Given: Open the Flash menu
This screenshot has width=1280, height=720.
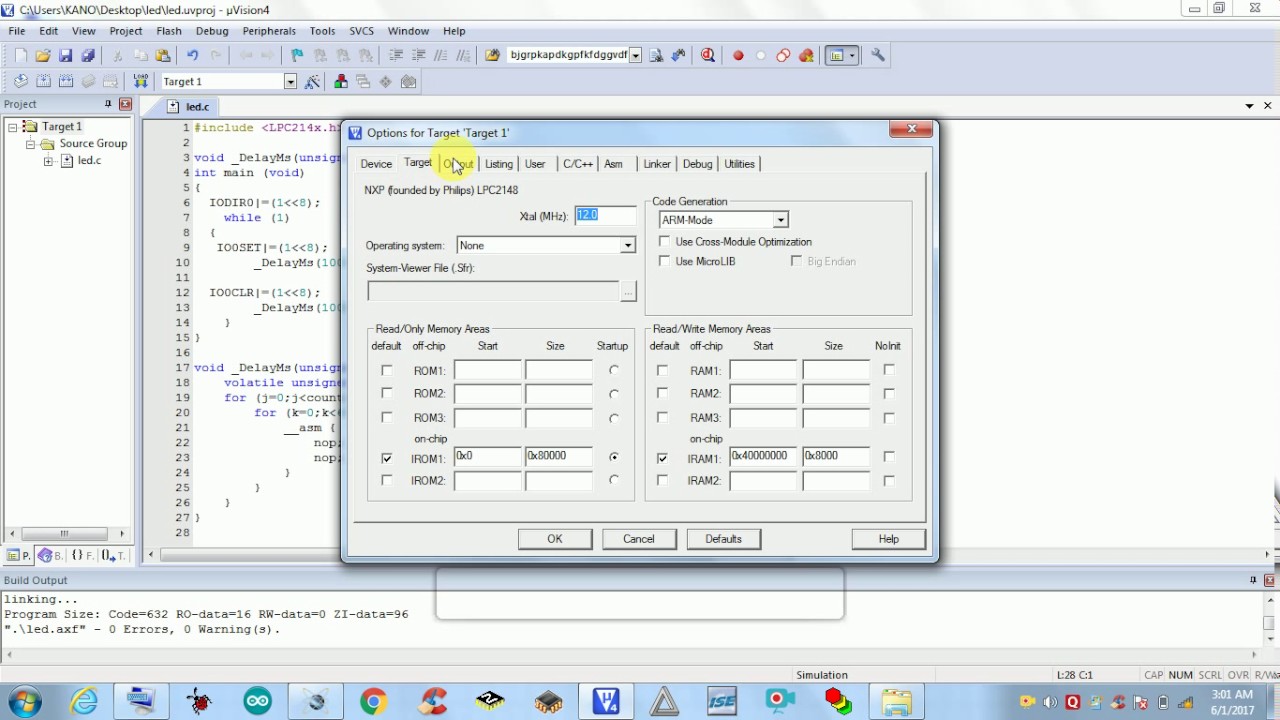Looking at the screenshot, I should tap(169, 31).
